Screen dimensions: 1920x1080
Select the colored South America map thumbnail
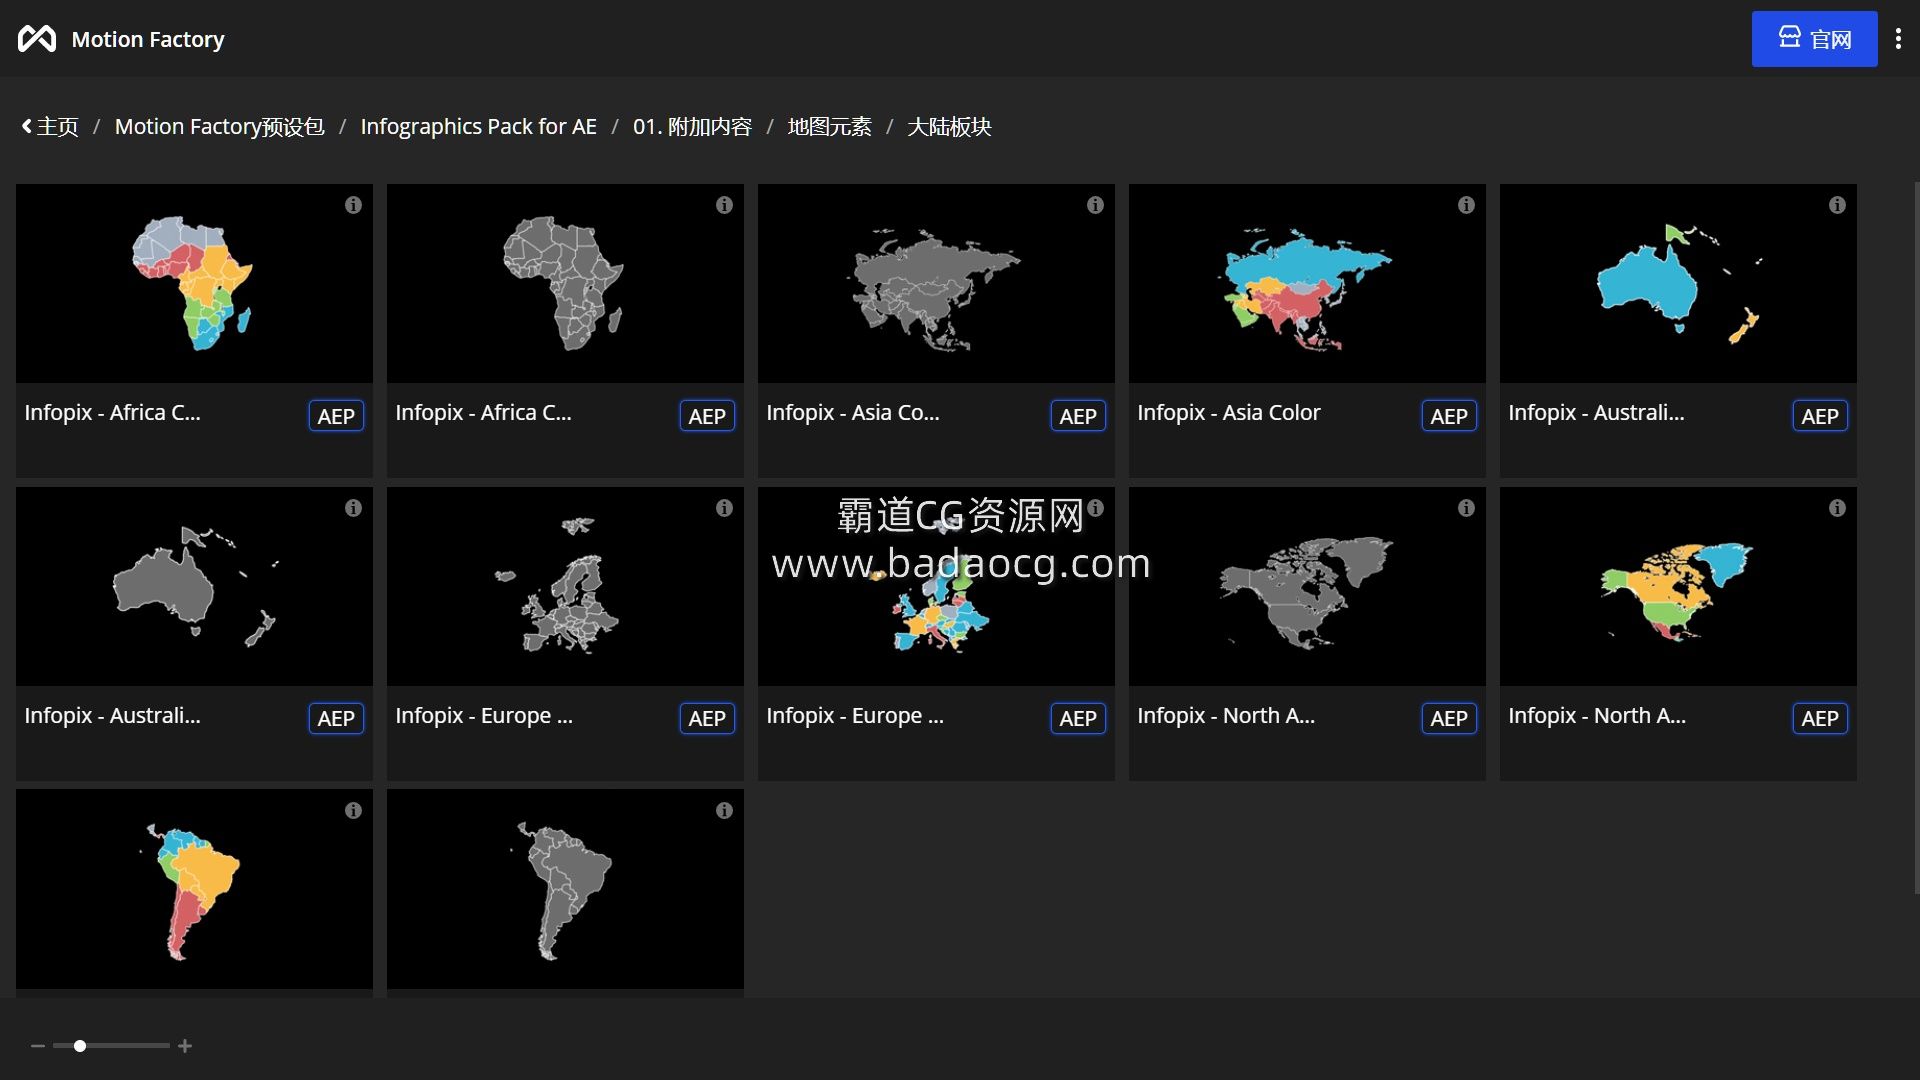click(194, 889)
